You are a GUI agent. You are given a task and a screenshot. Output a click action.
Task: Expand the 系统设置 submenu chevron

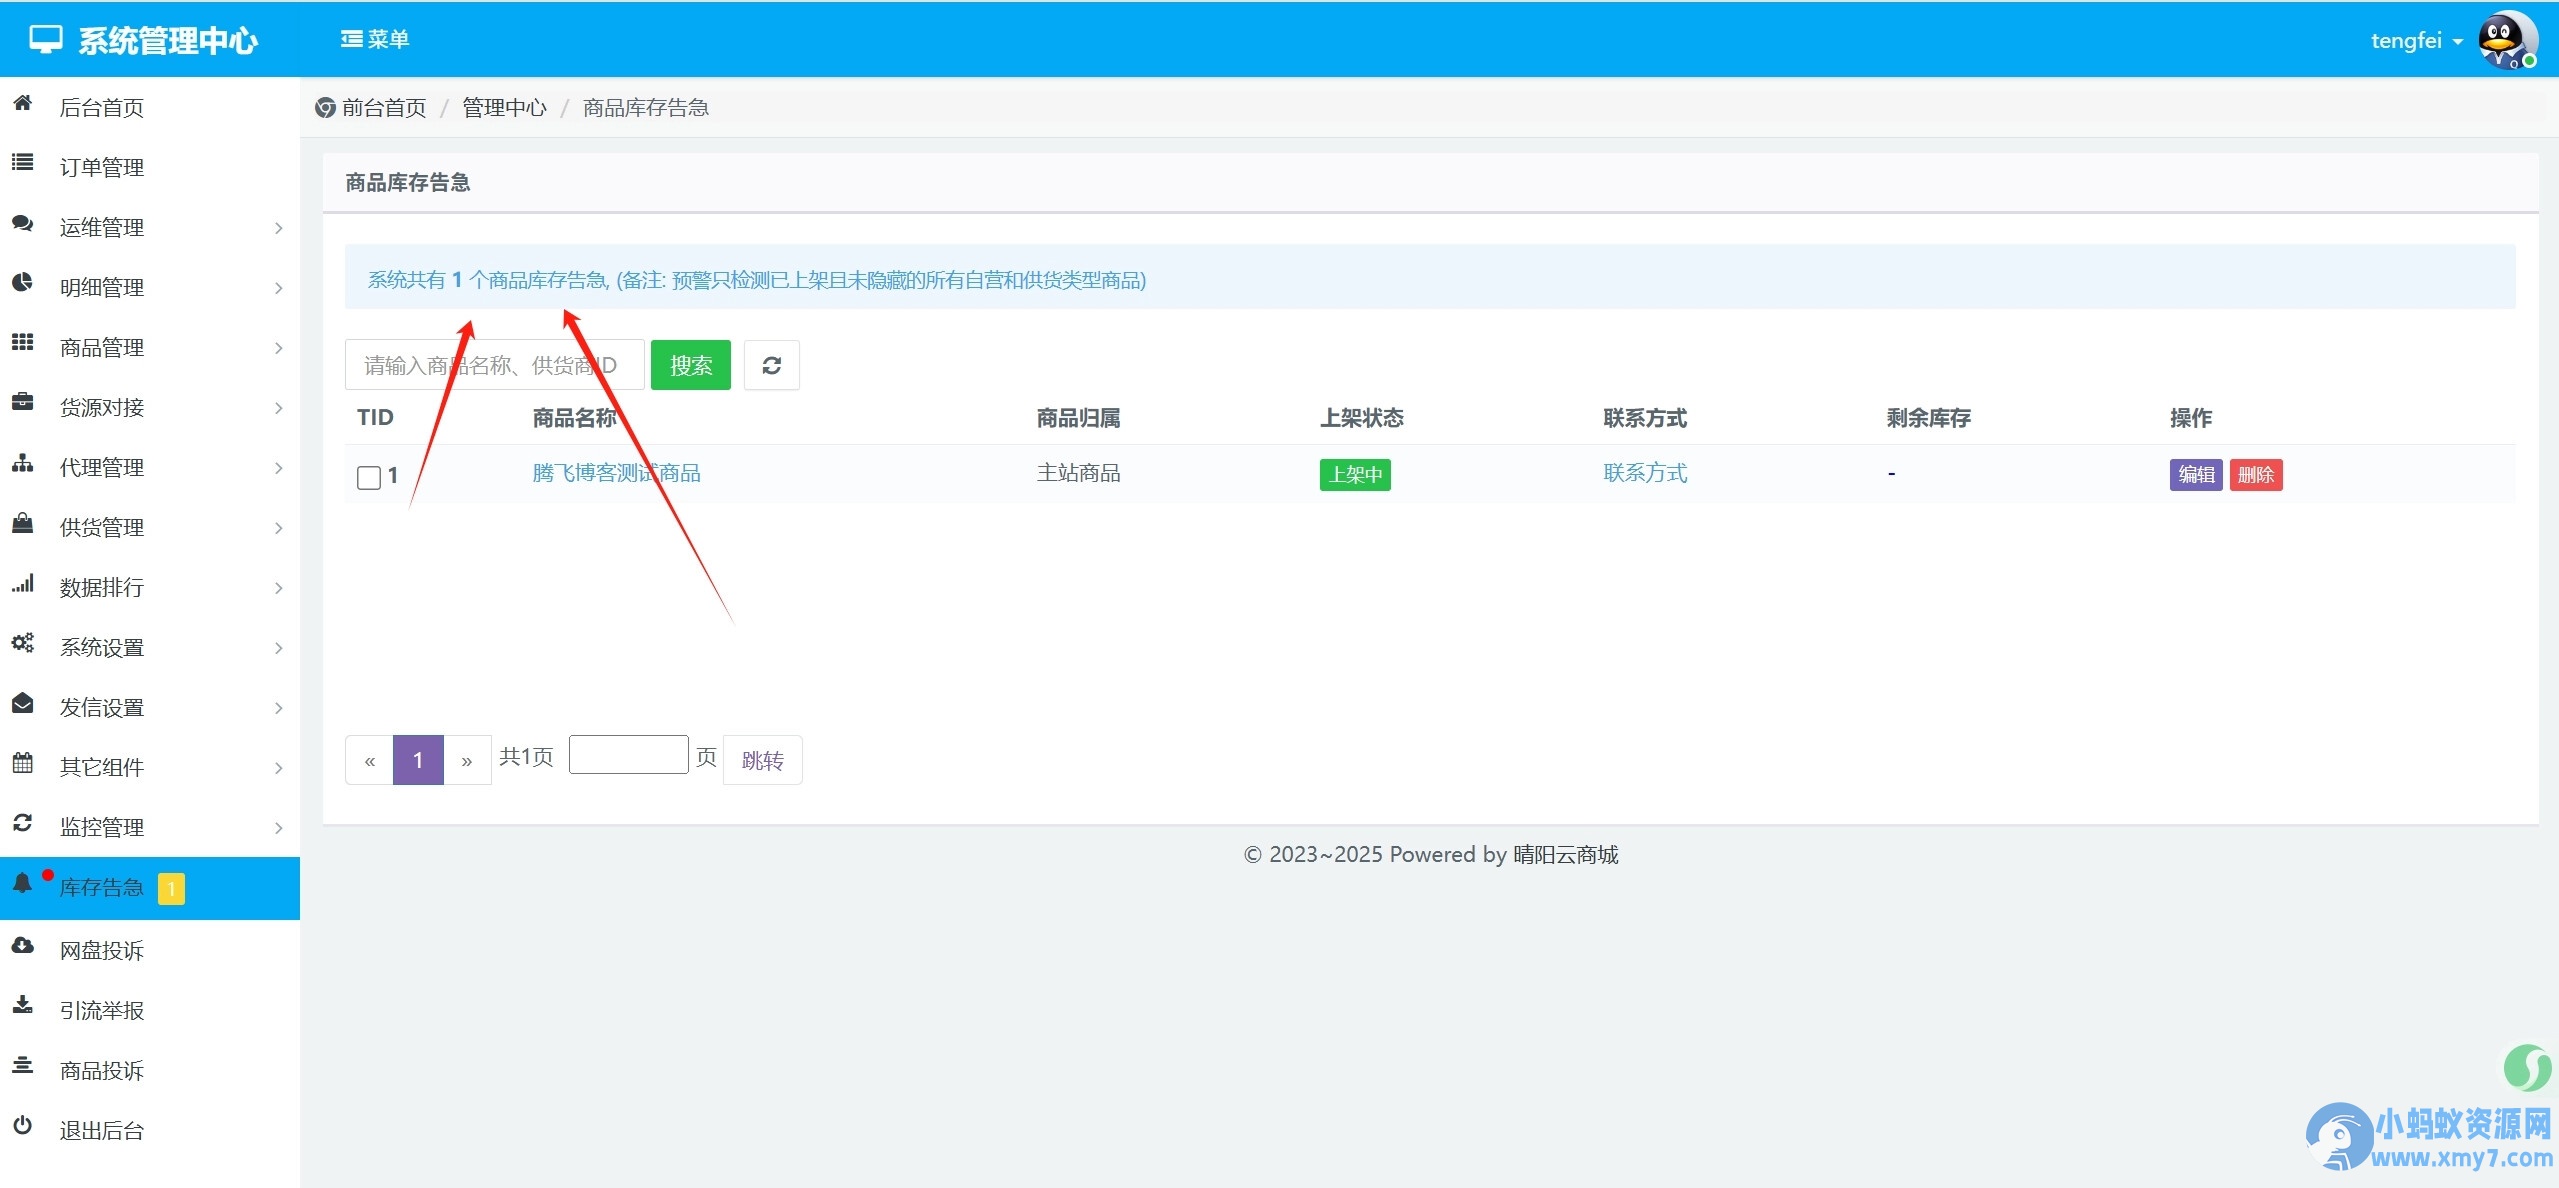coord(279,648)
